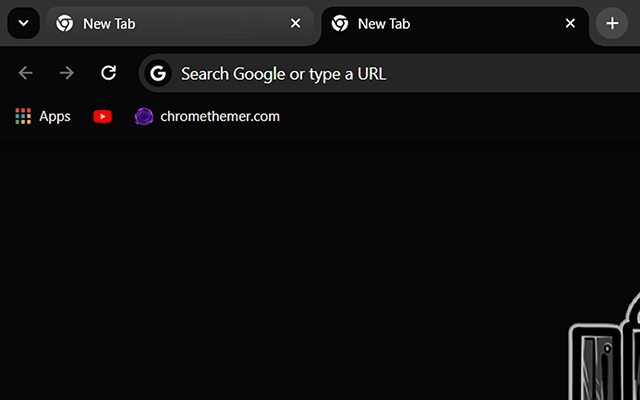This screenshot has width=640, height=400.
Task: Click the purple chromethemer bookmark icon
Action: click(144, 116)
